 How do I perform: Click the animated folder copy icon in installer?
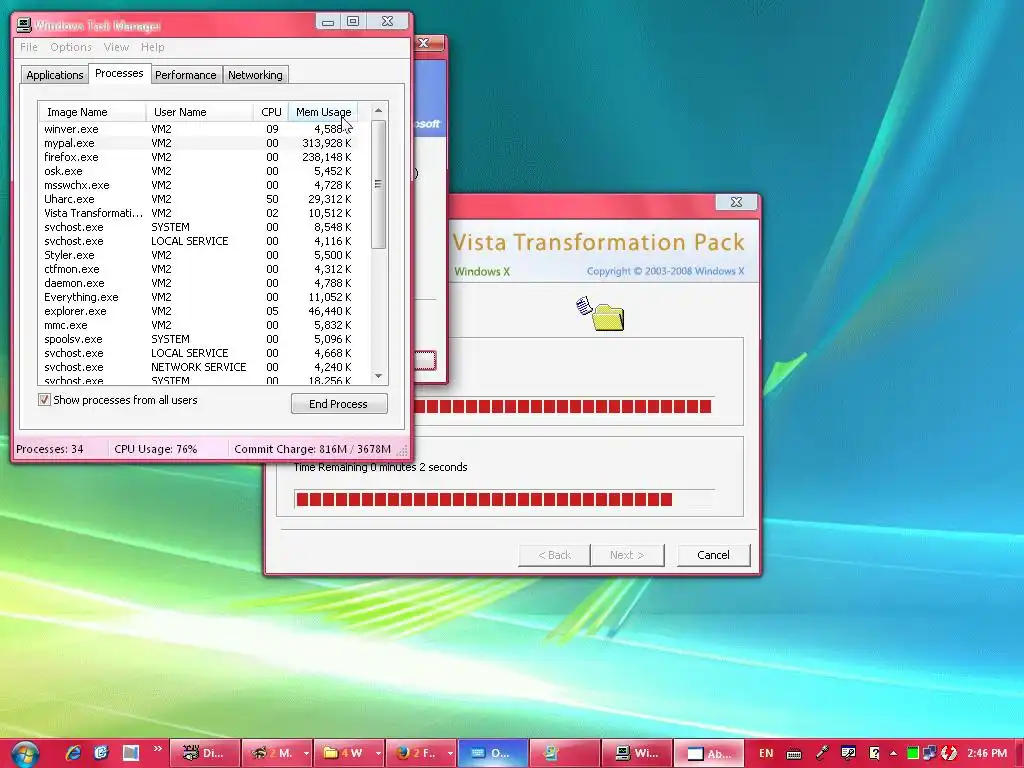click(601, 313)
